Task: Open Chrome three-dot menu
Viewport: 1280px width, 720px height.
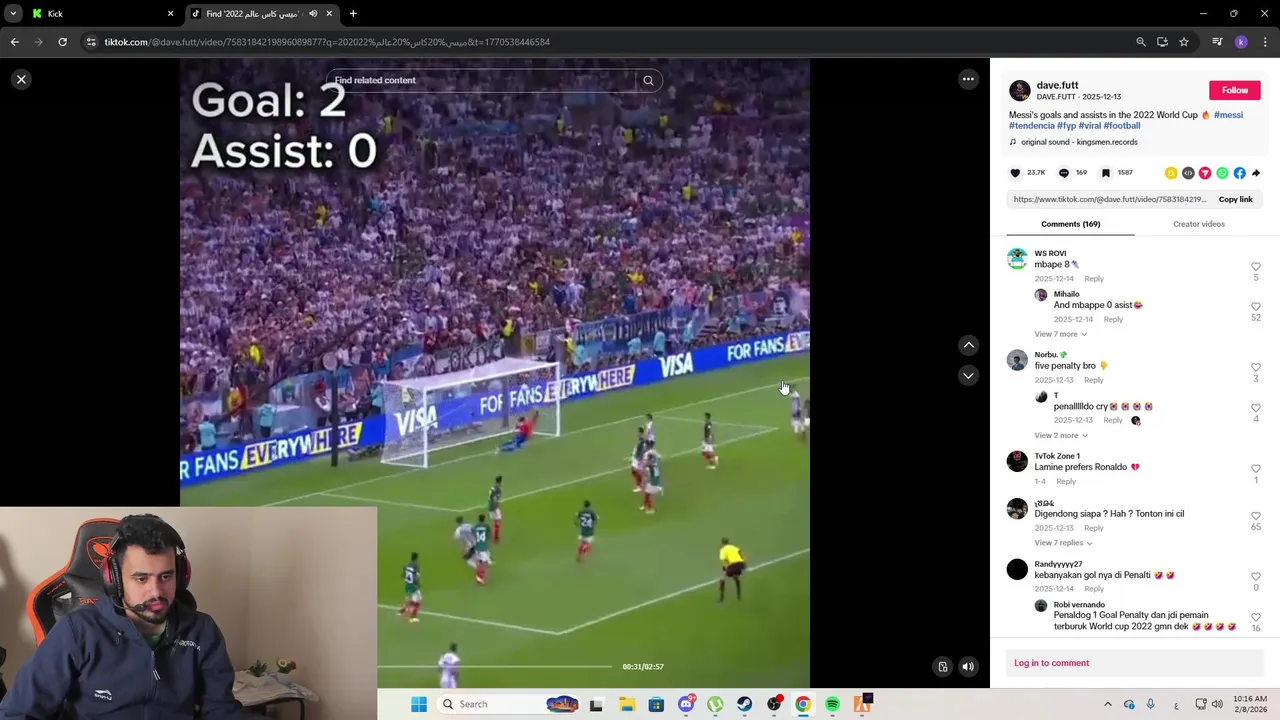Action: [1266, 42]
